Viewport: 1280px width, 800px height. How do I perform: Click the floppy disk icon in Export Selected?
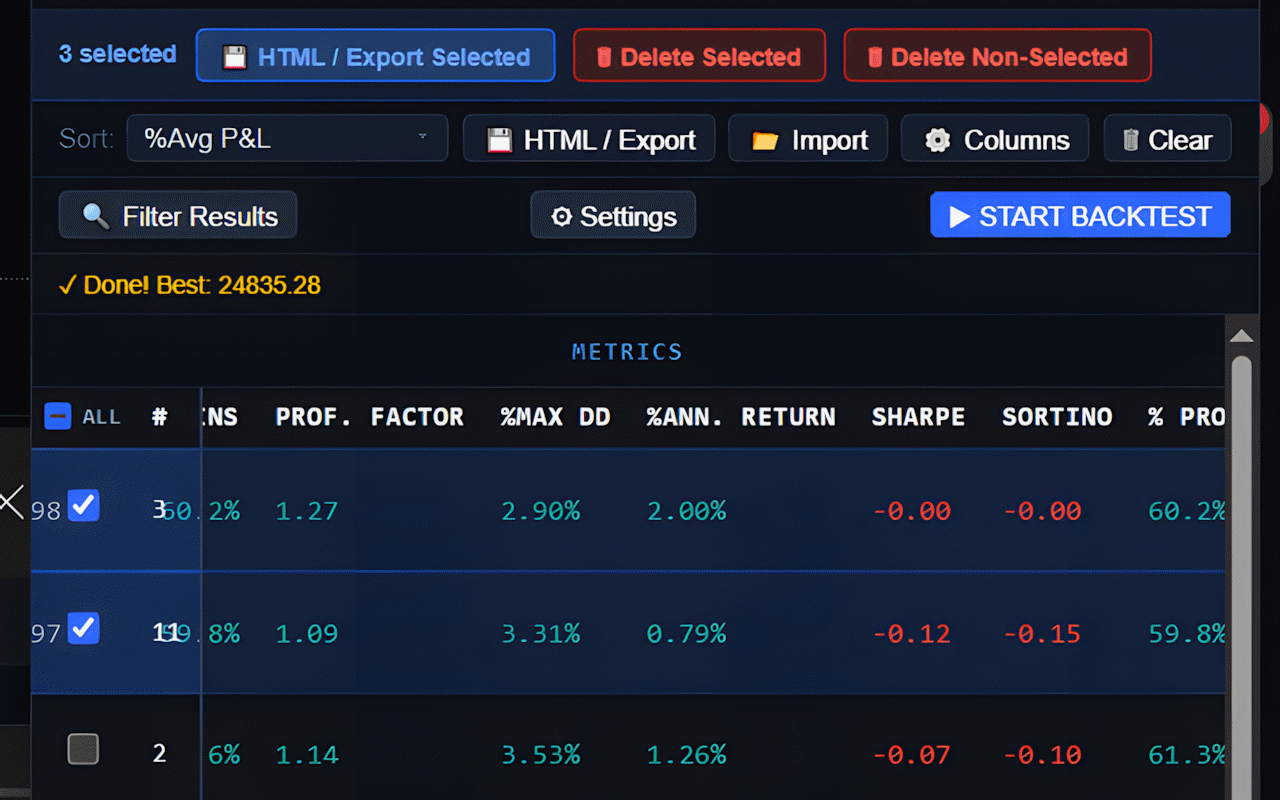[234, 57]
